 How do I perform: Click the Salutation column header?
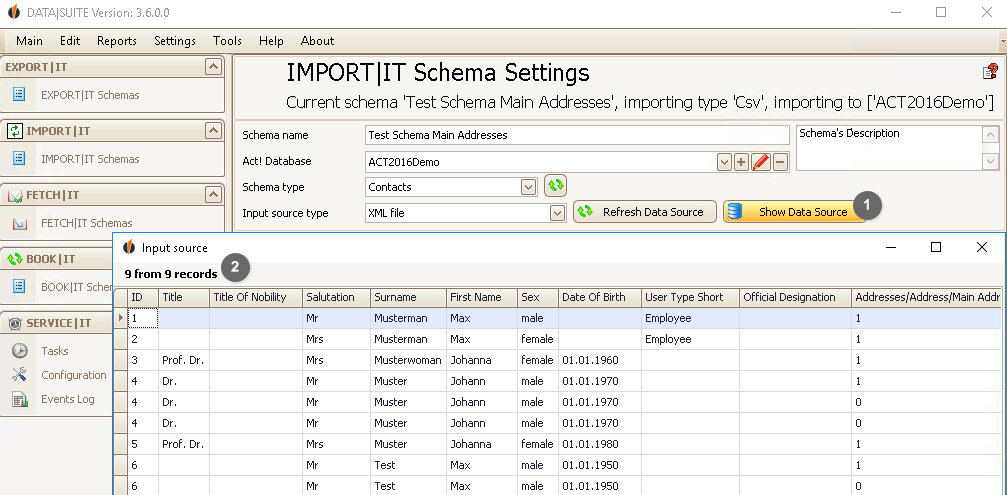337,297
